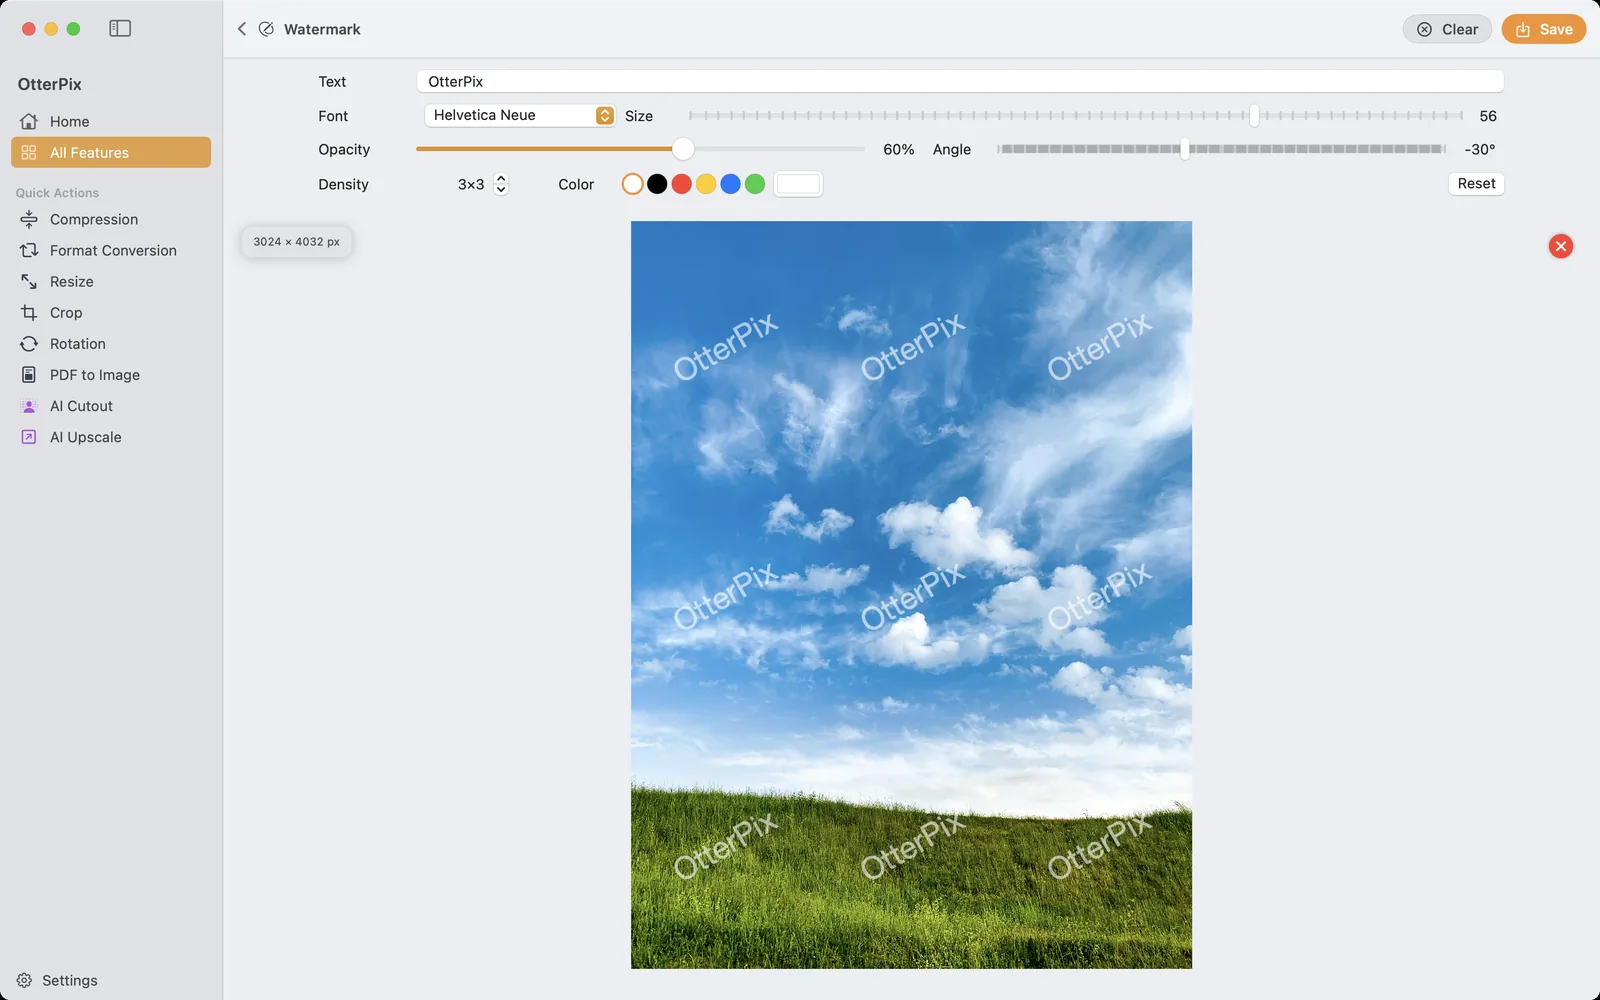The image size is (1600, 1000).
Task: Open the custom color well
Action: pyautogui.click(x=798, y=184)
